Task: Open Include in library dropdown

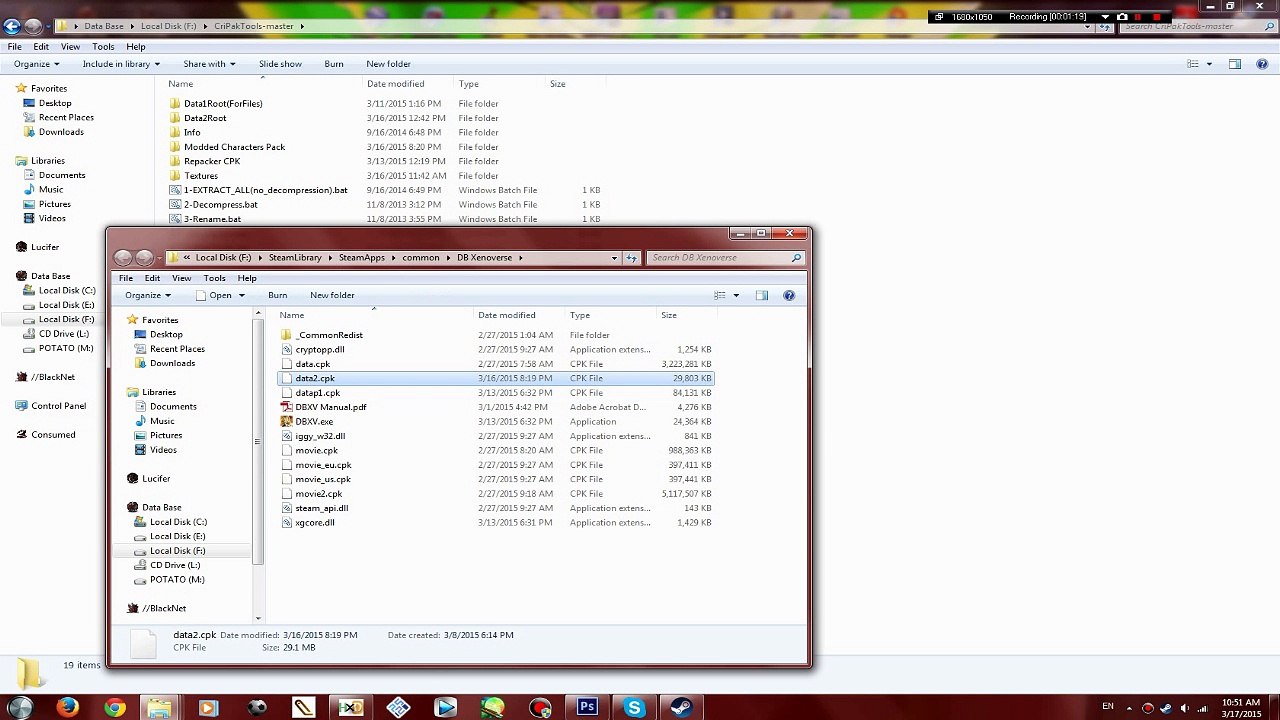Action: coord(121,64)
